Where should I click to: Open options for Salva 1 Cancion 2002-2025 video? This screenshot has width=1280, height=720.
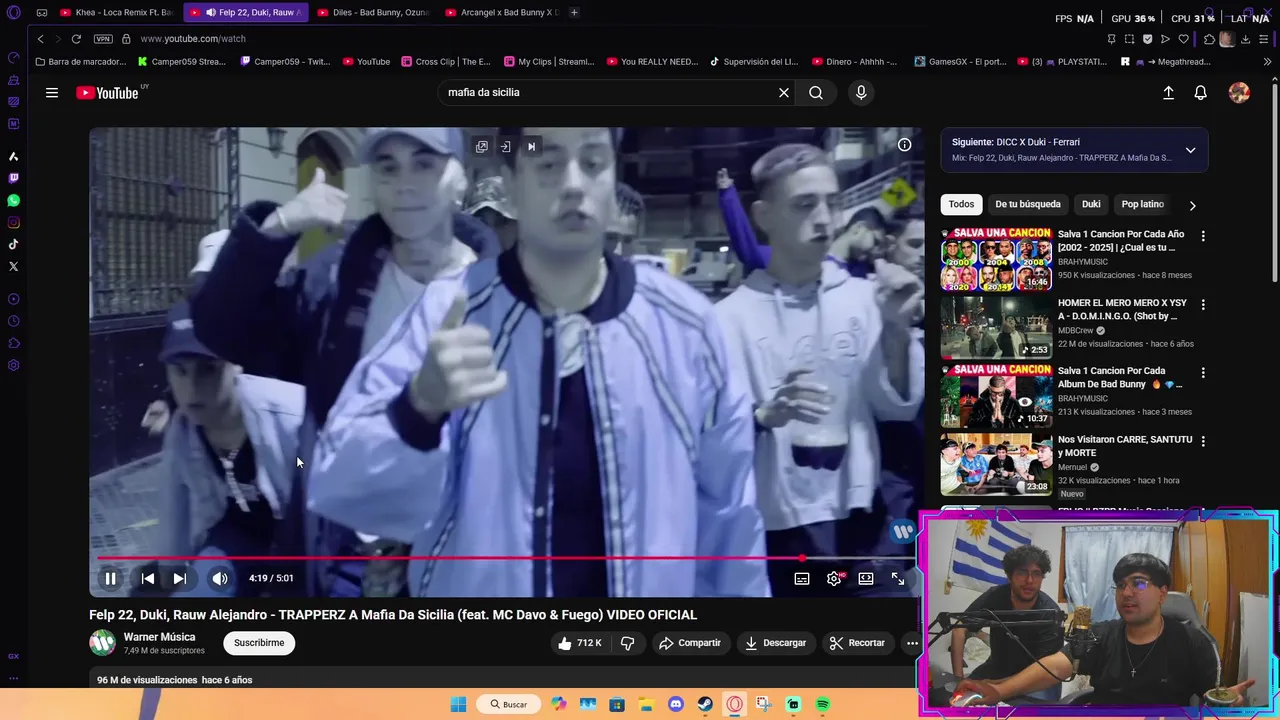1203,236
